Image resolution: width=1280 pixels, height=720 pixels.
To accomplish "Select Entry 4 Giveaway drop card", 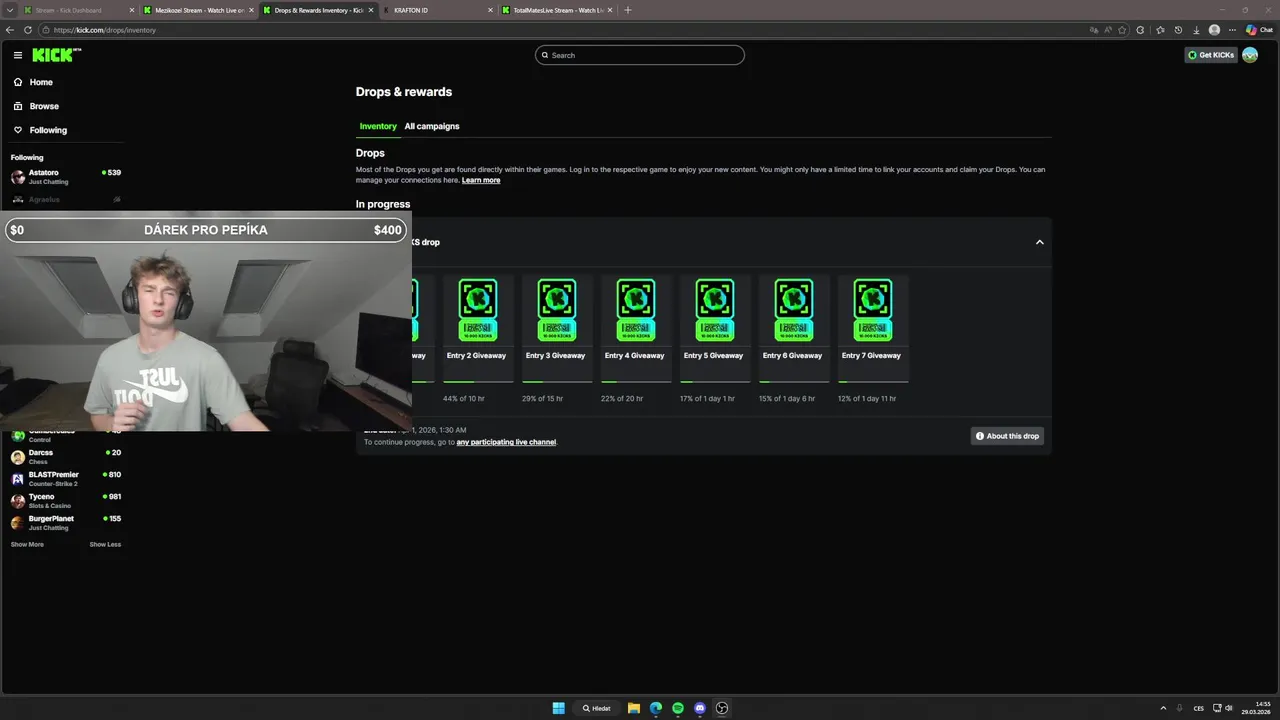I will (x=635, y=328).
